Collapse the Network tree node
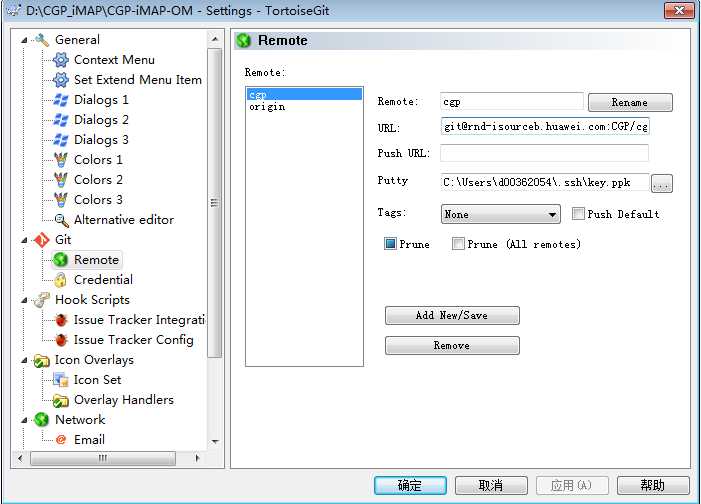701x504 pixels. [x=24, y=420]
